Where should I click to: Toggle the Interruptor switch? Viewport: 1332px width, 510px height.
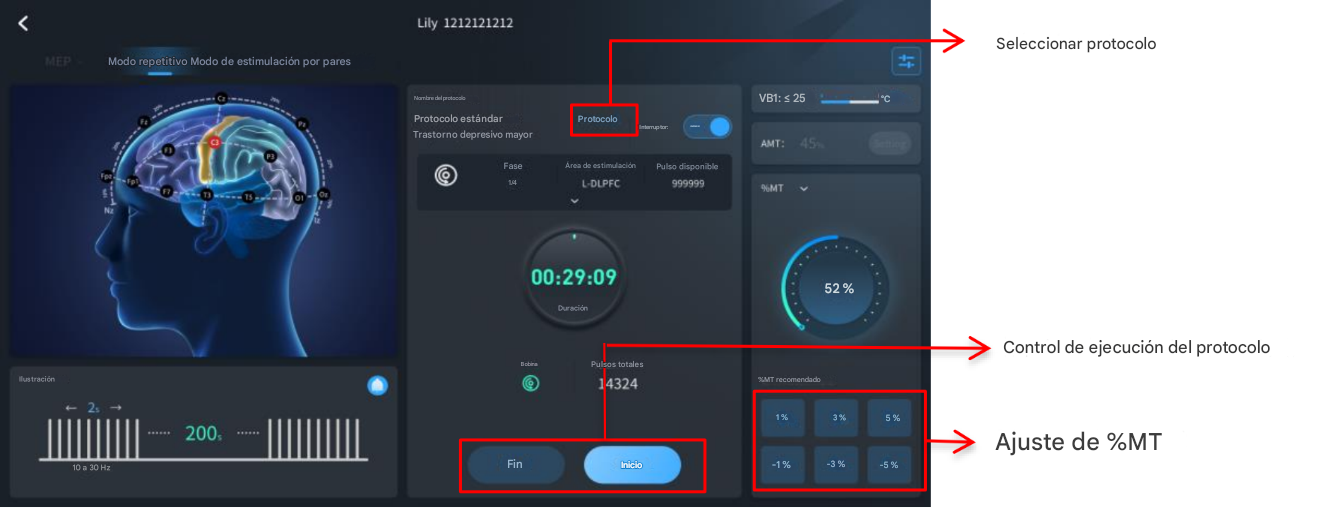pyautogui.click(x=707, y=127)
